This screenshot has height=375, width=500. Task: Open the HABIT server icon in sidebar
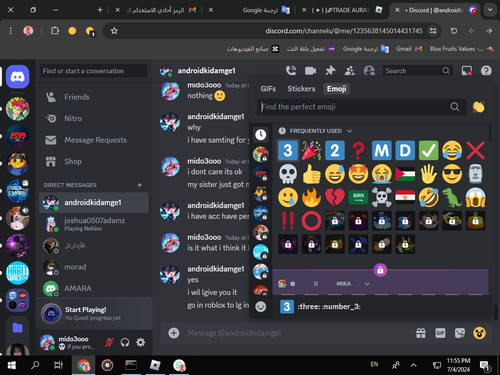(17, 273)
